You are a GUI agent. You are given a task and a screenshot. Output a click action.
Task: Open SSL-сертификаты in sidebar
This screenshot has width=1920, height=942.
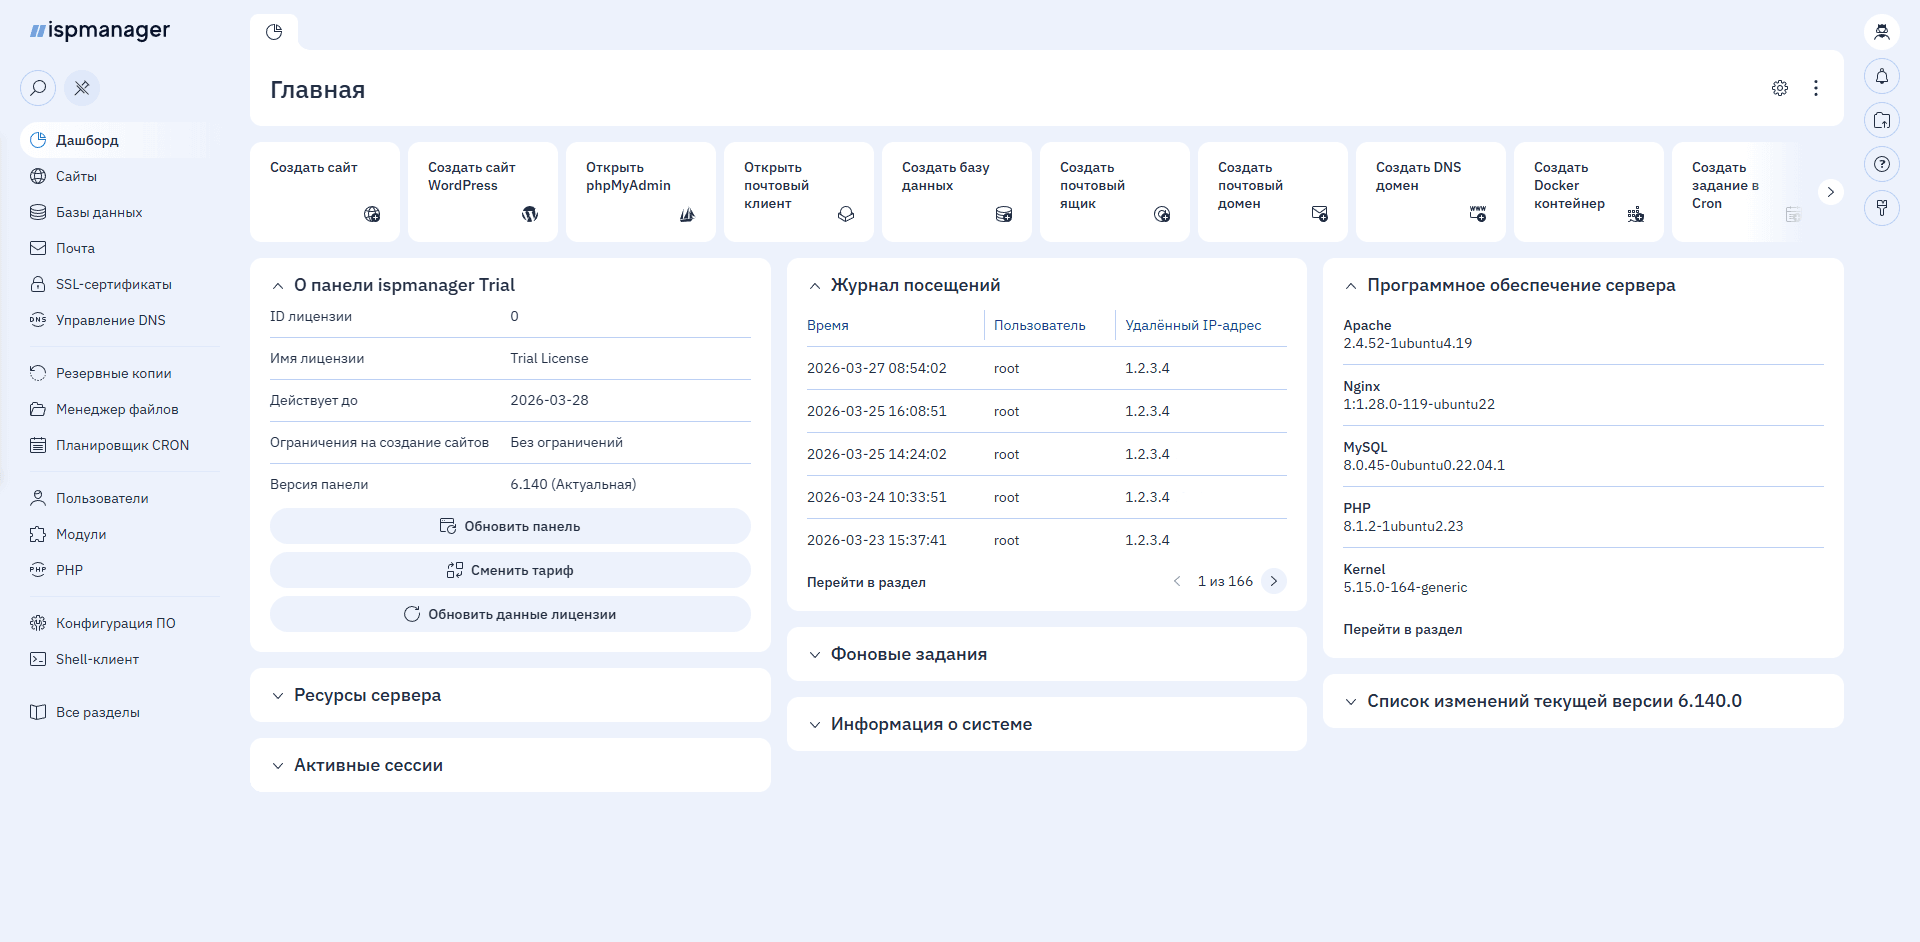click(x=113, y=284)
